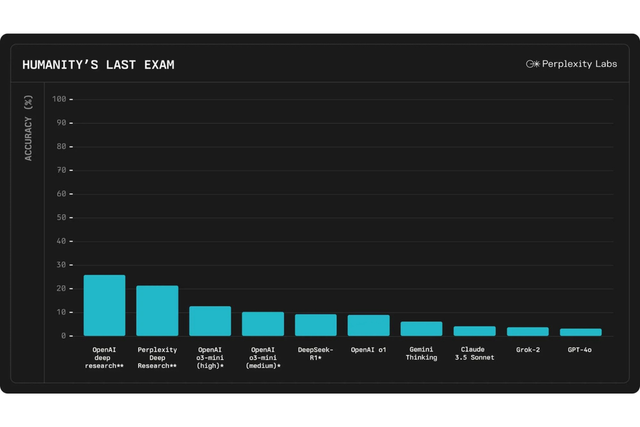Click the DeepSeek-R1 bar
Screen dimensions: 640x427
click(316, 325)
